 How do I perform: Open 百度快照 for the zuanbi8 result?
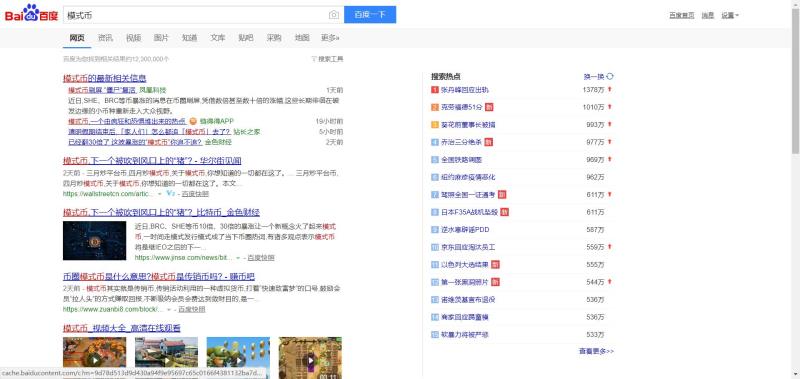tap(192, 310)
